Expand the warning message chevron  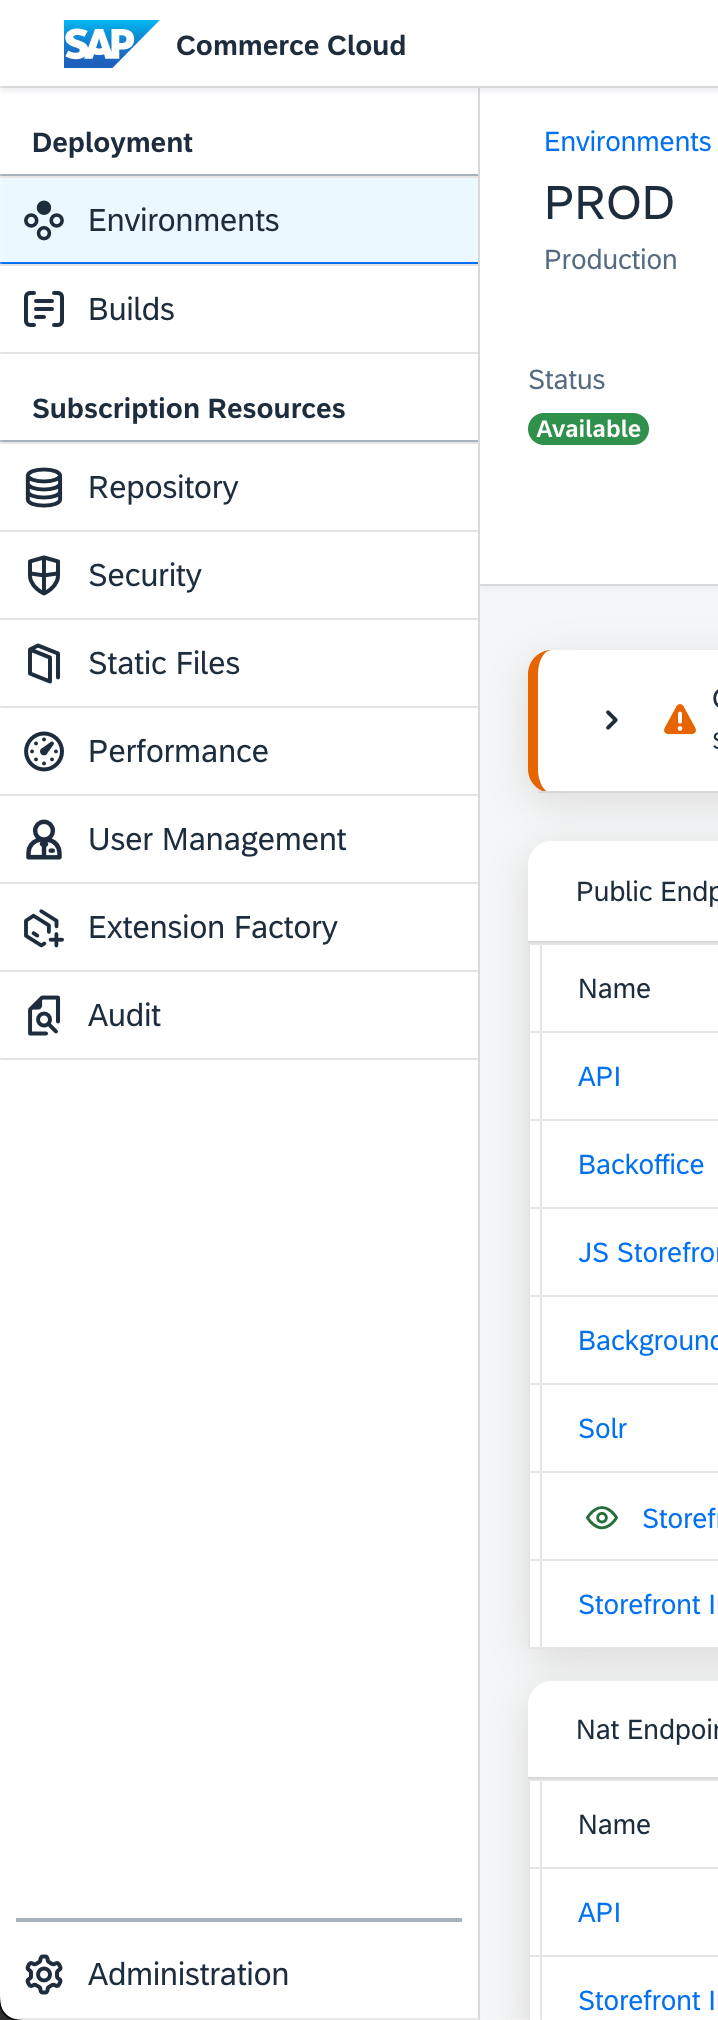click(x=612, y=720)
